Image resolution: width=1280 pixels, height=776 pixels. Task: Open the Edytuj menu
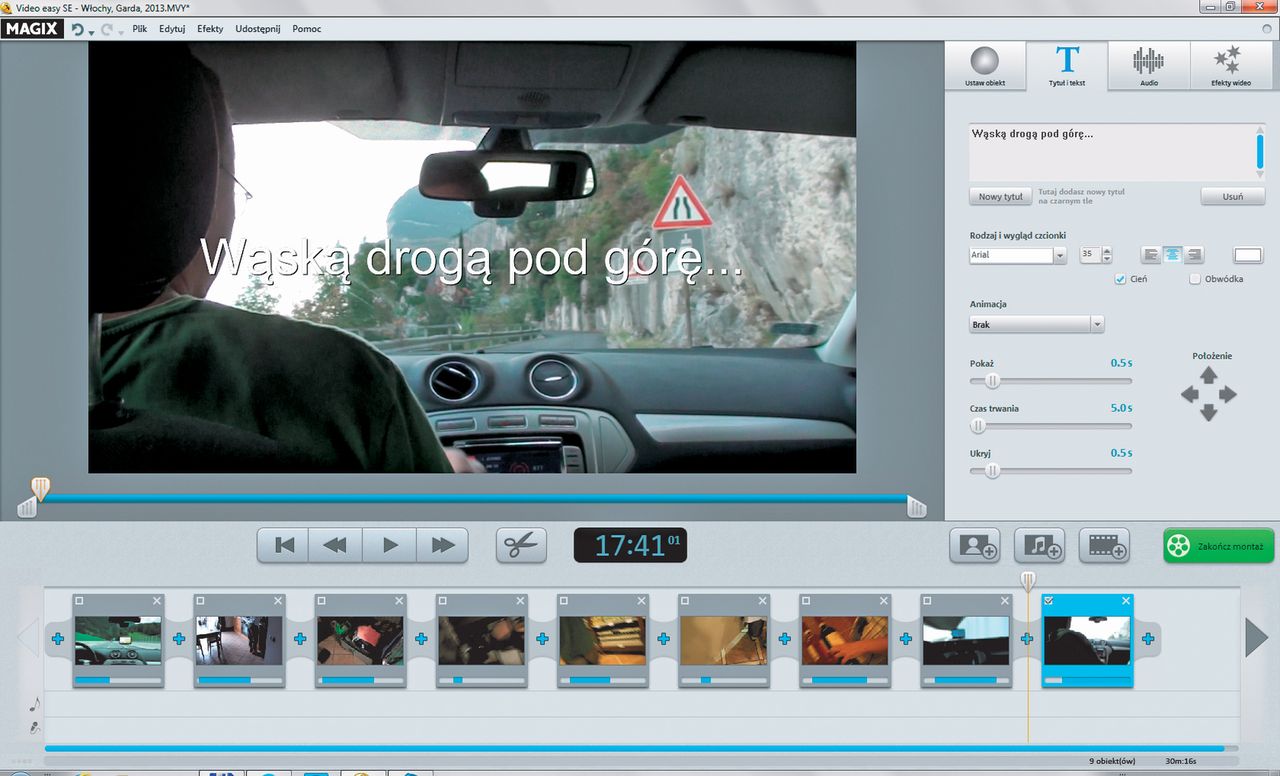pyautogui.click(x=172, y=29)
